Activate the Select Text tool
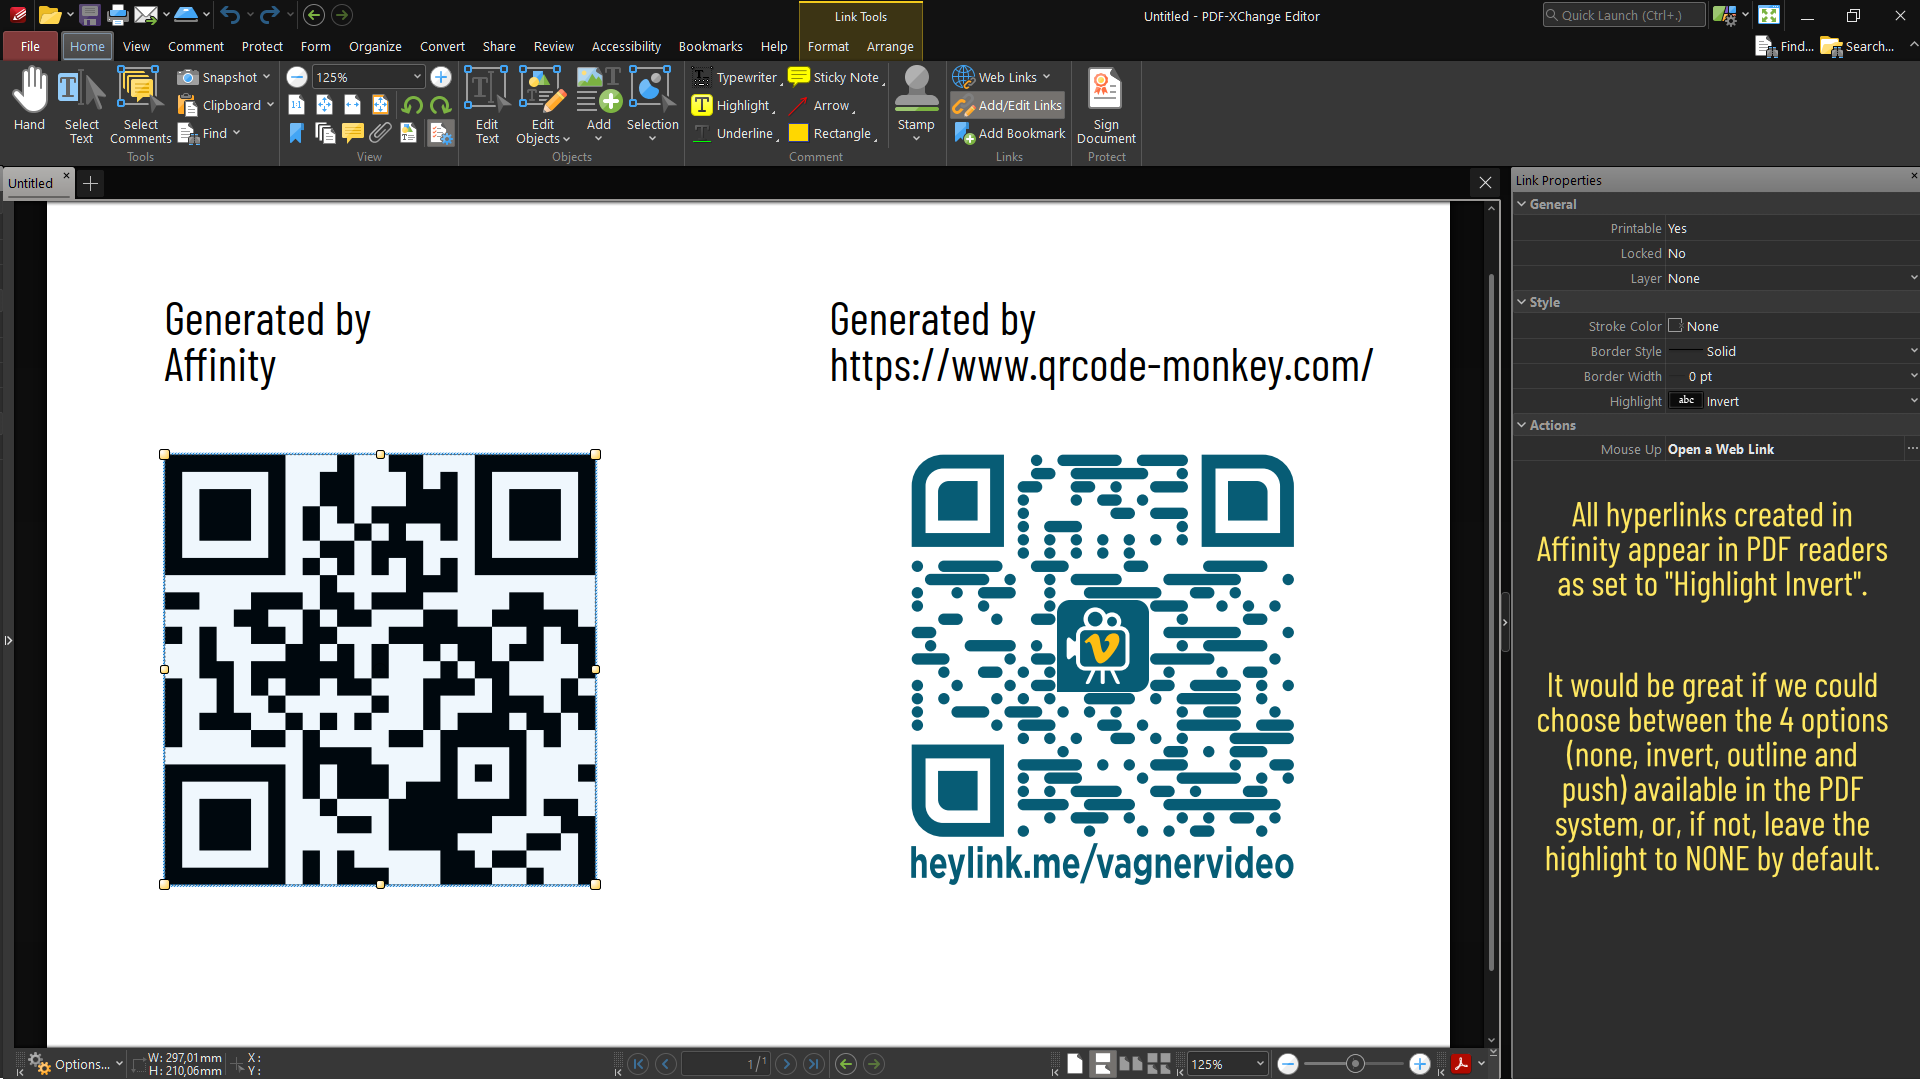Image resolution: width=1920 pixels, height=1080 pixels. pos(81,106)
